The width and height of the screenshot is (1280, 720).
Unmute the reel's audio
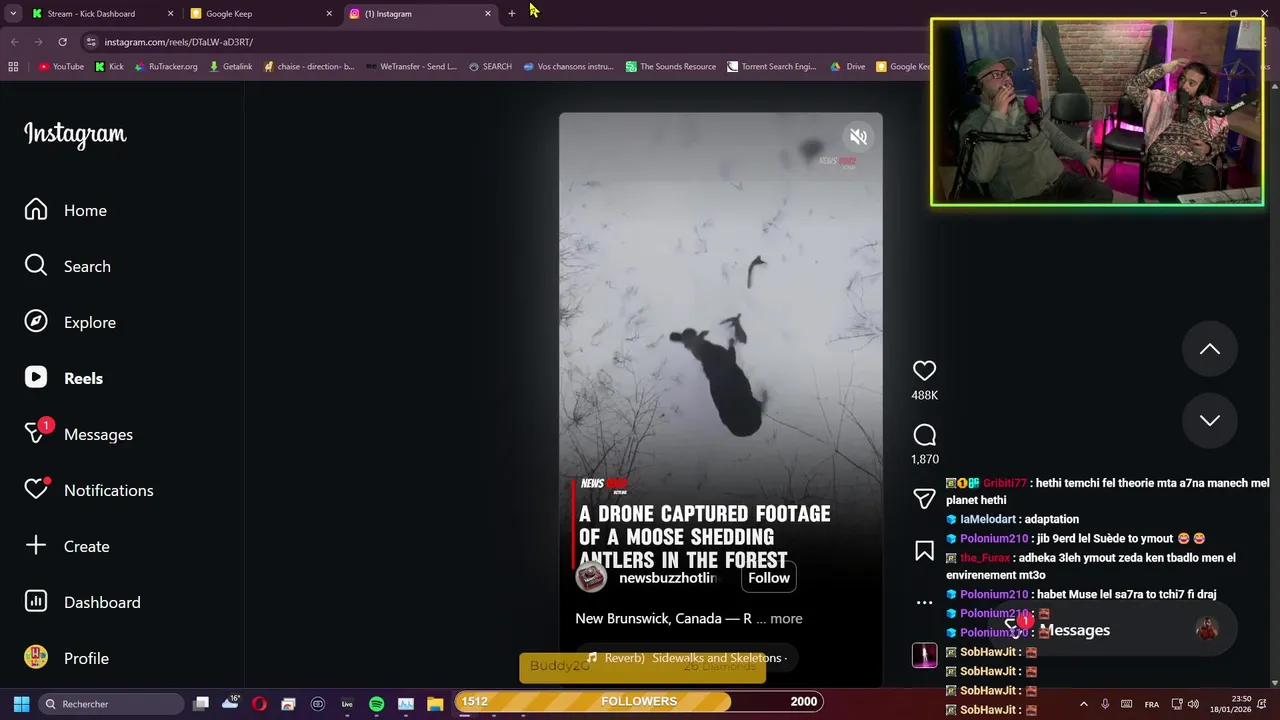(858, 137)
